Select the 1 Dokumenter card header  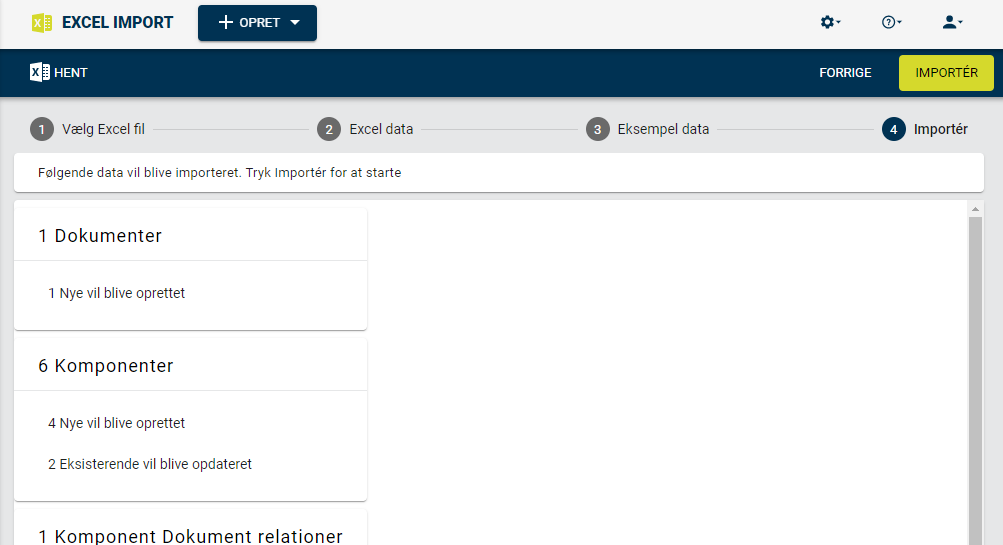click(x=191, y=235)
